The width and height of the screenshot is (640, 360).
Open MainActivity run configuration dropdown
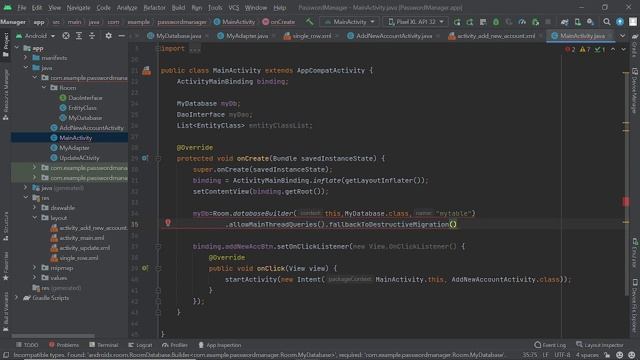click(x=349, y=22)
